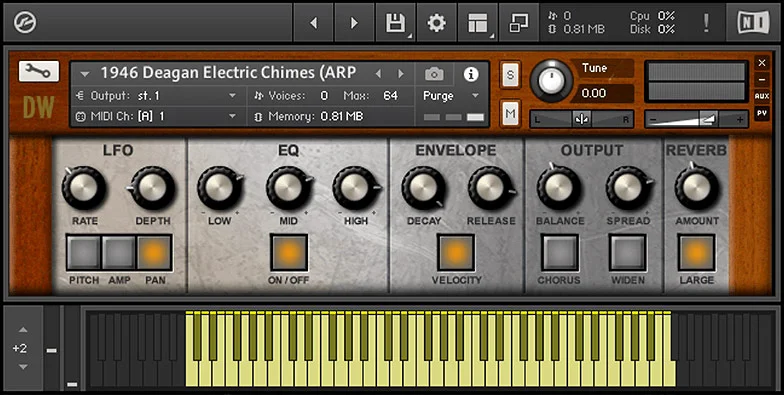
Task: Click the Memory: 0.81 MB readout
Action: coord(308,116)
